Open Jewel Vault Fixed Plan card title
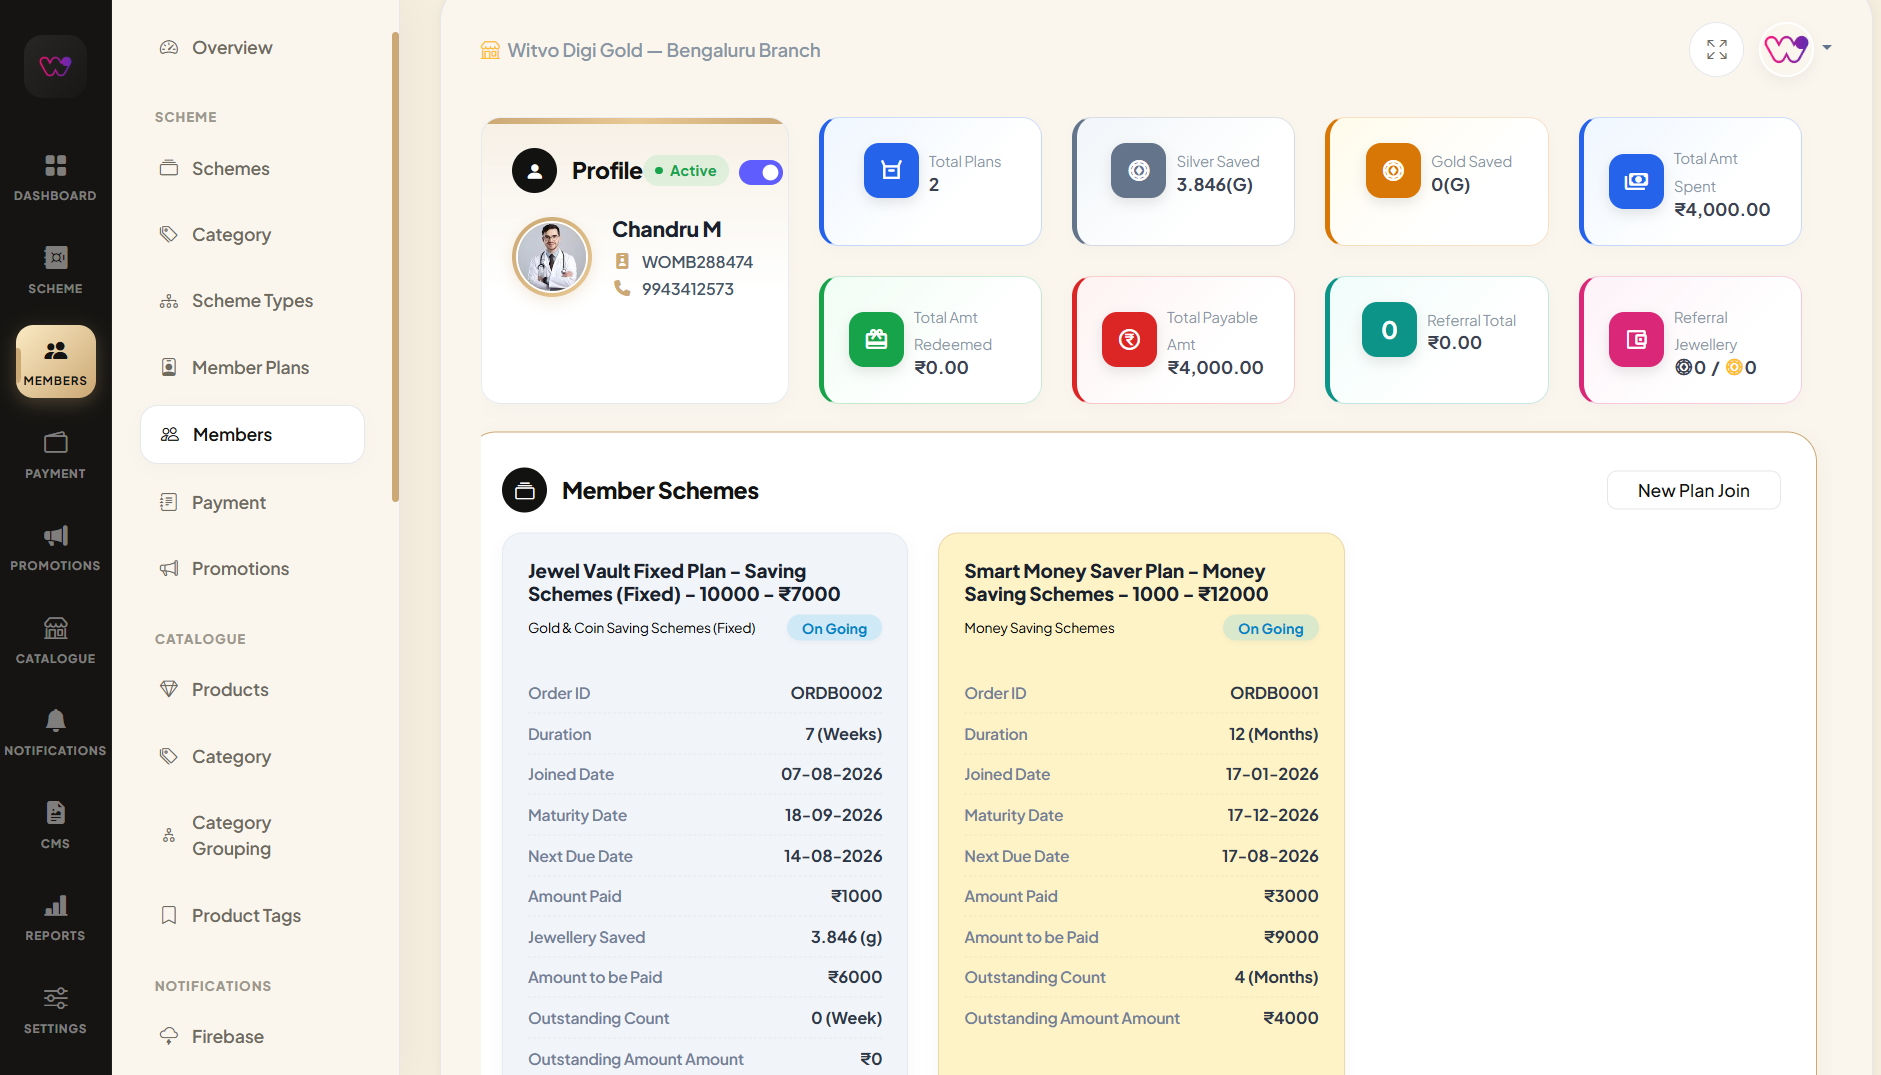Viewport: 1881px width, 1075px height. coord(684,583)
